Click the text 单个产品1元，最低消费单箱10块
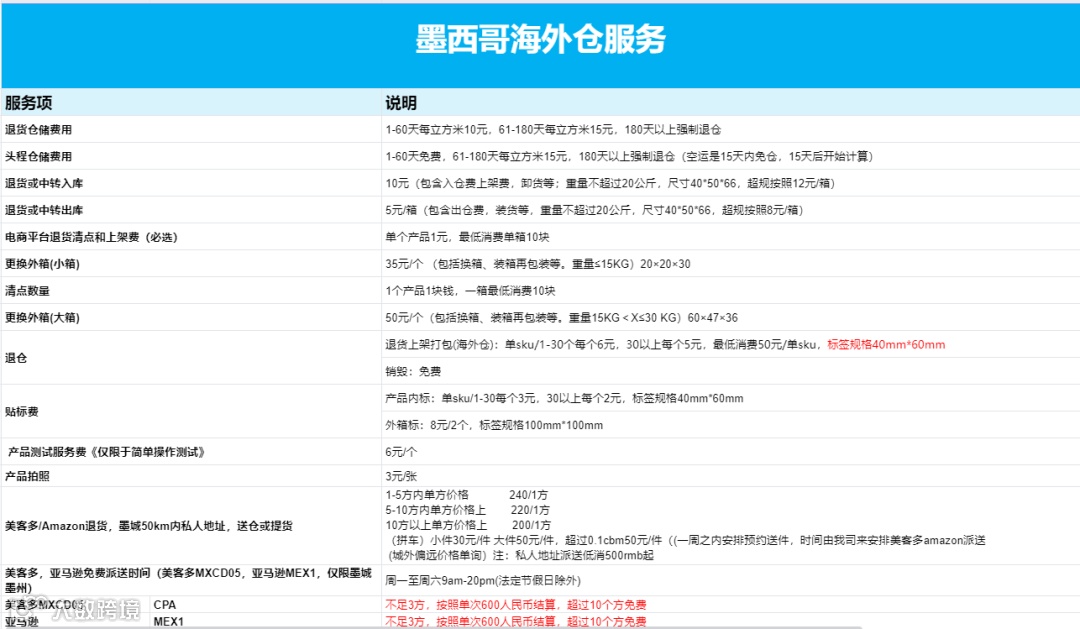The height and width of the screenshot is (629, 1080). [x=467, y=237]
